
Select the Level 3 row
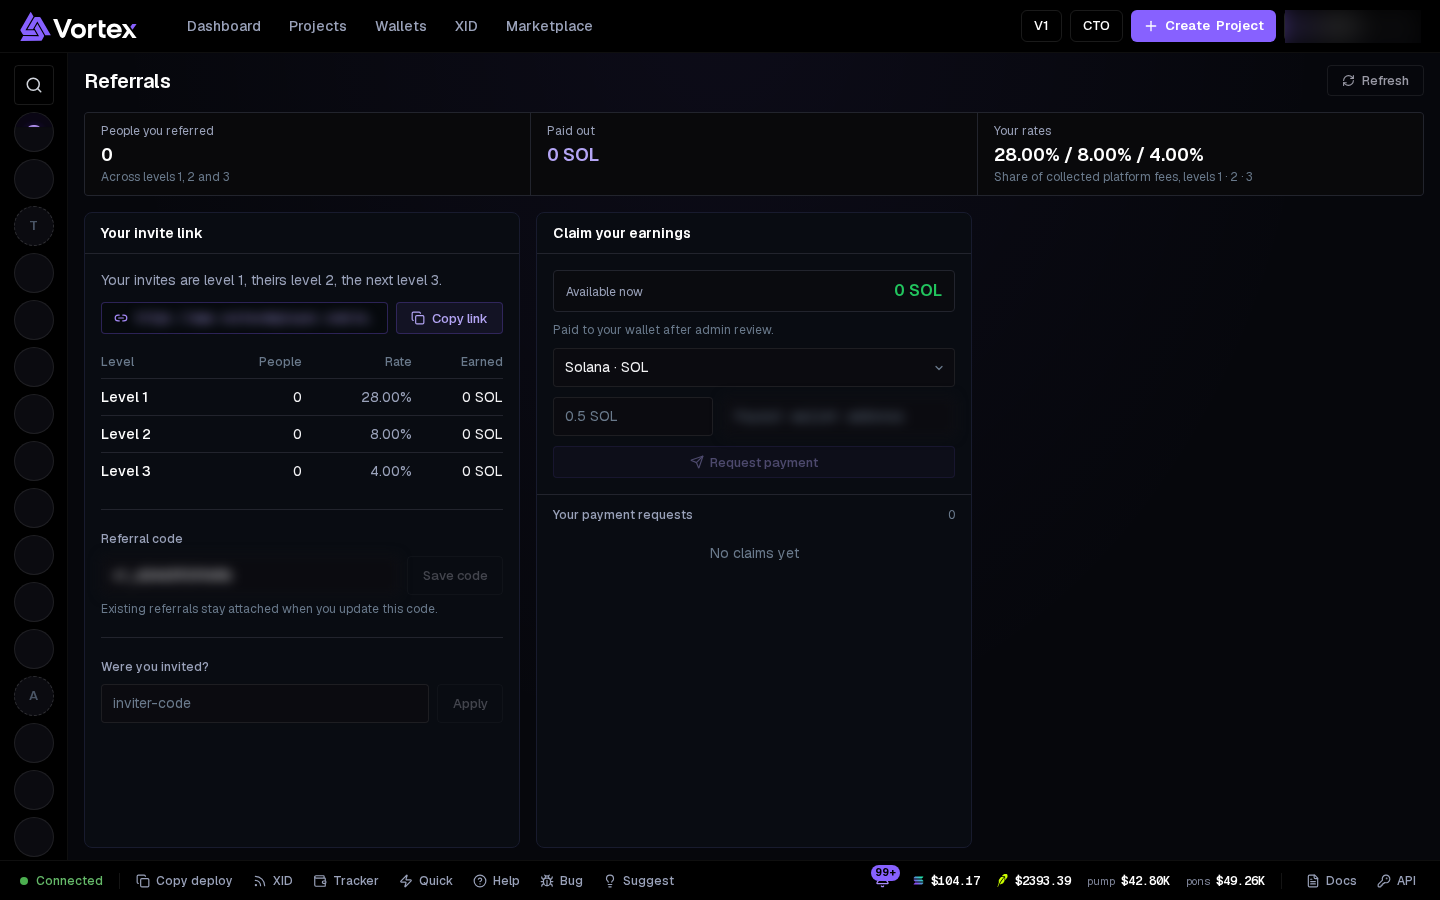click(302, 471)
